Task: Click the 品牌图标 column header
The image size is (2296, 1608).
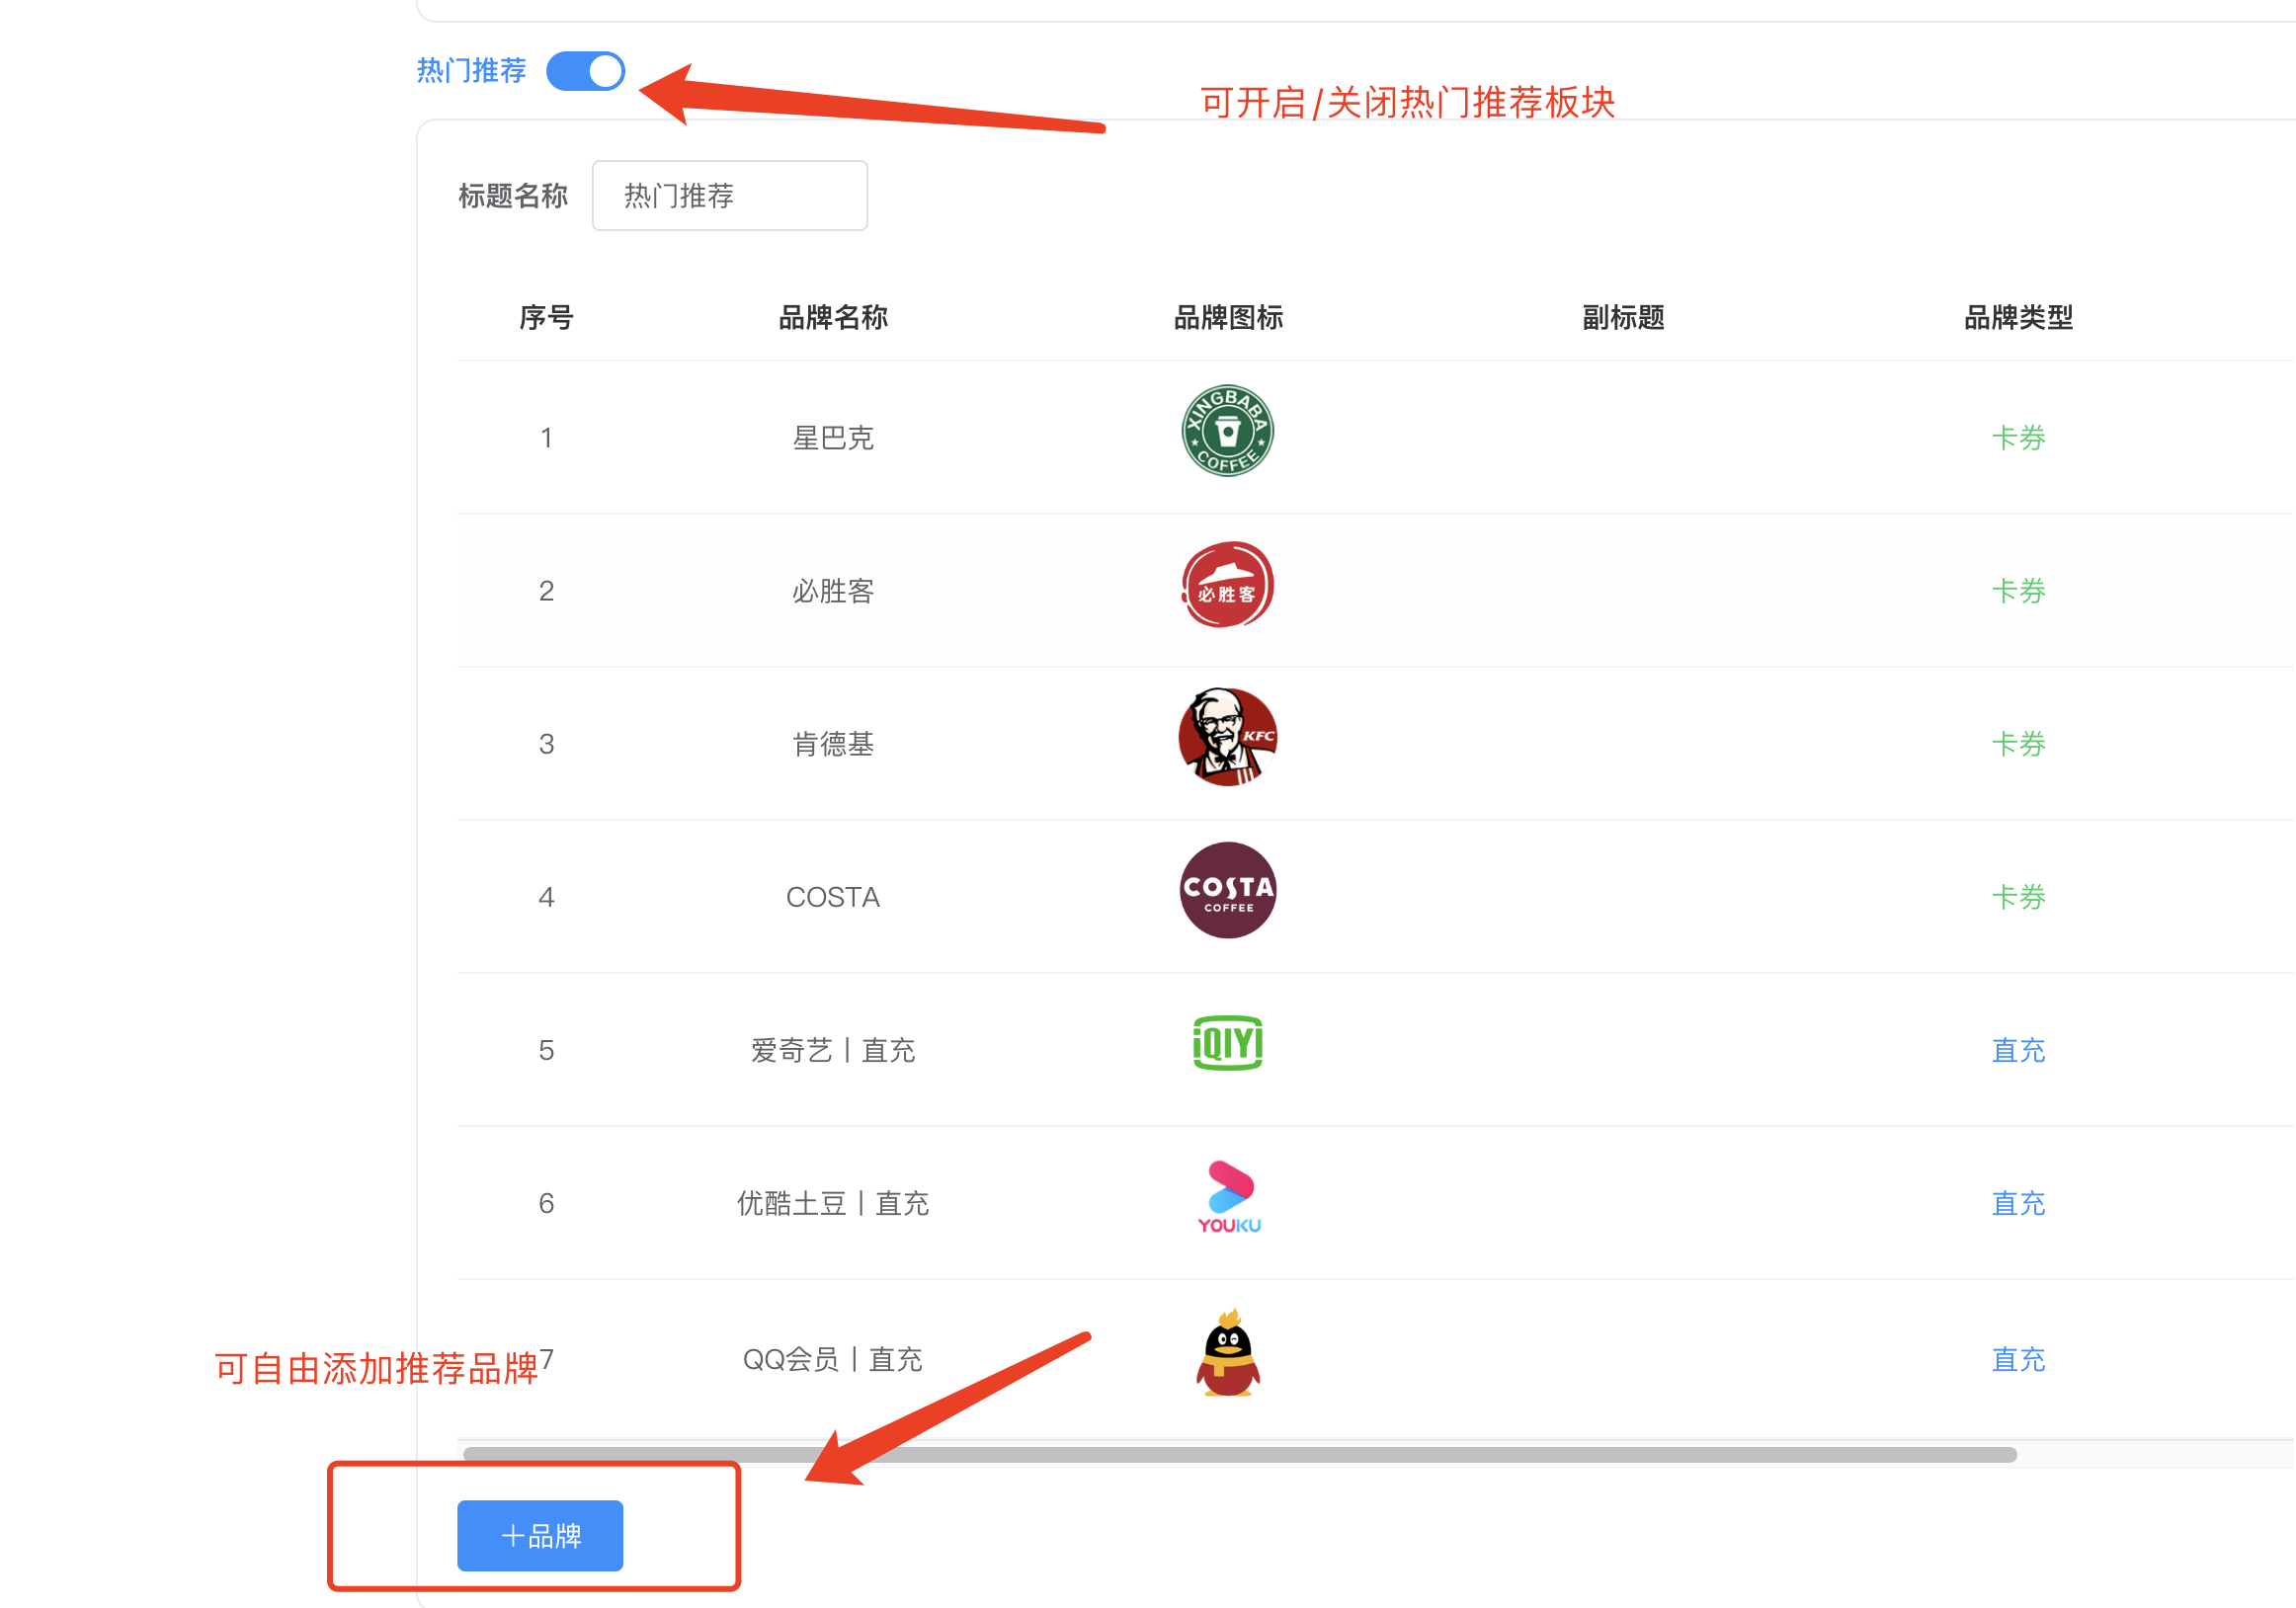Action: (1228, 317)
